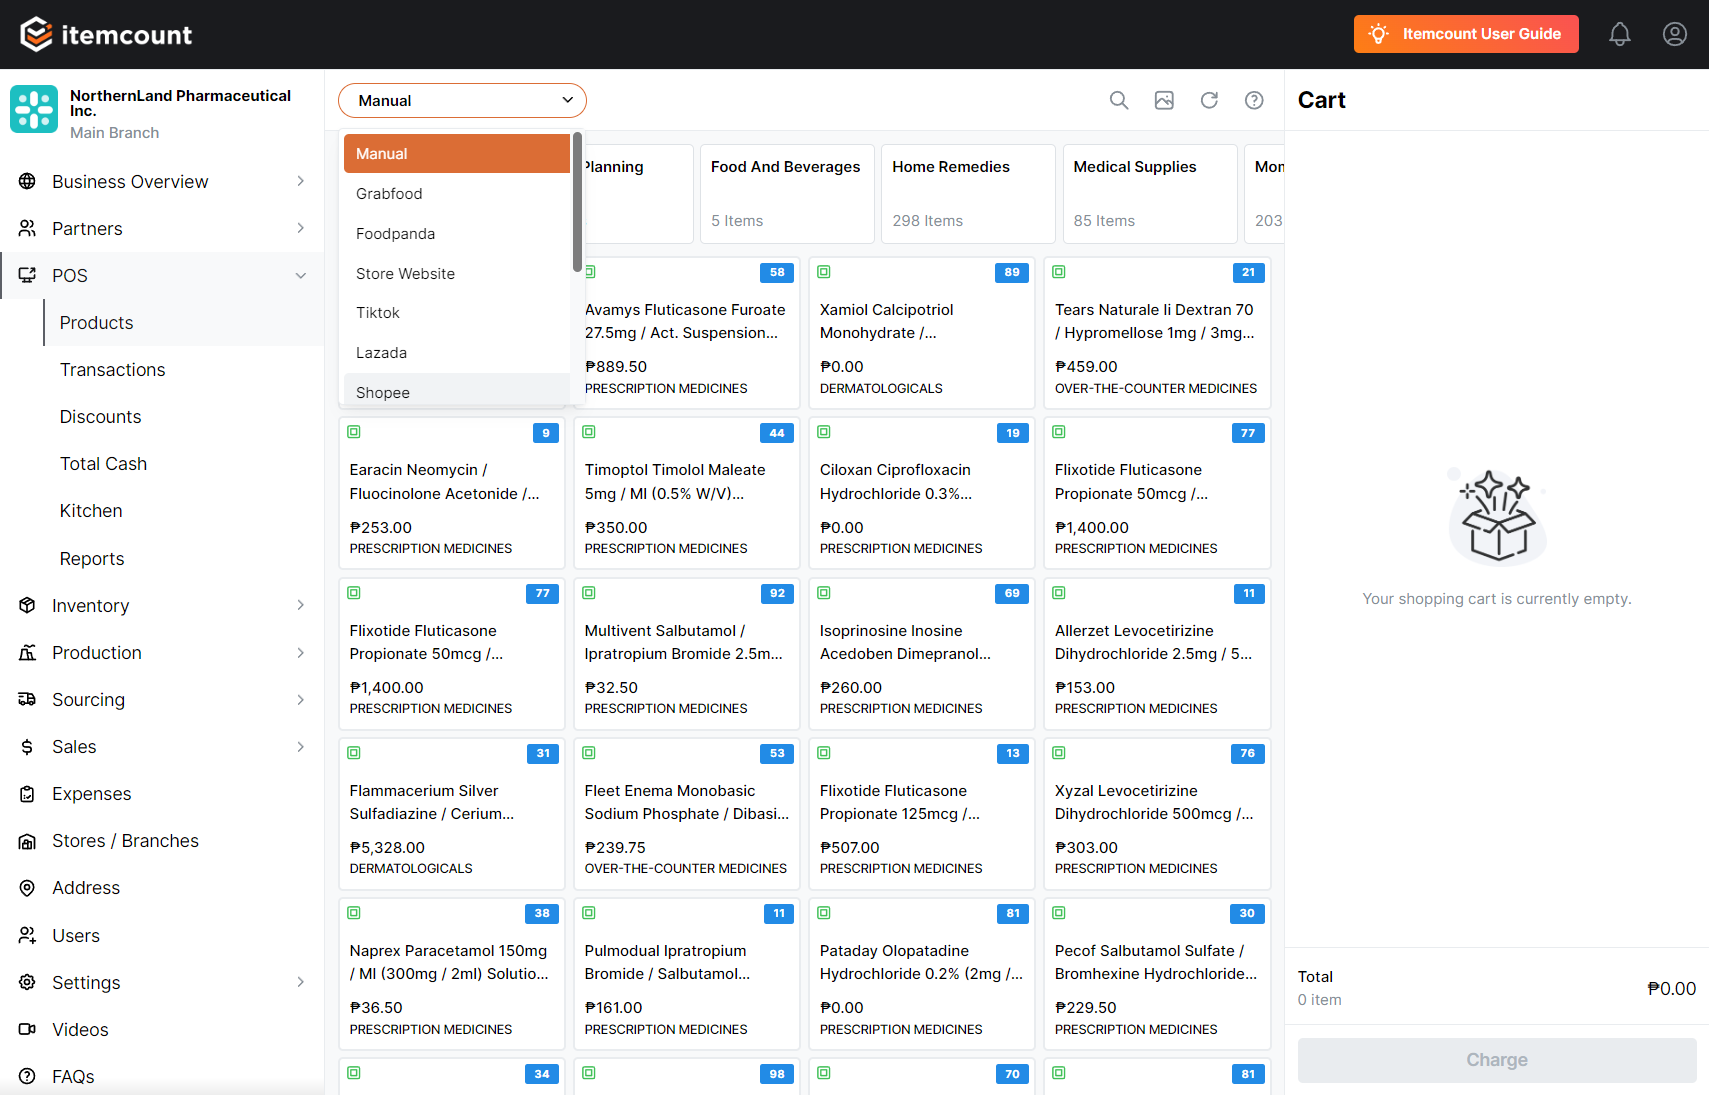Add Xyzal Levocetirizine product to cart
This screenshot has width=1709, height=1095.
point(1157,814)
